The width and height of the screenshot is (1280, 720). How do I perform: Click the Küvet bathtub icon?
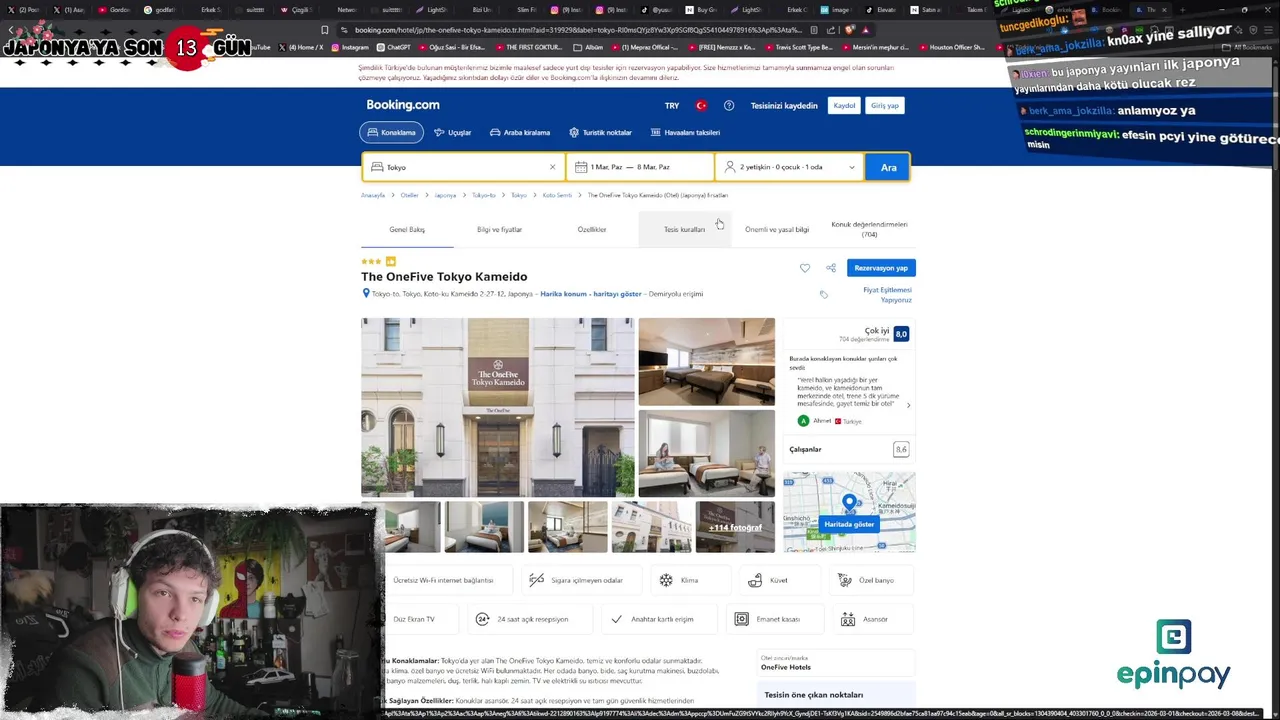point(755,580)
